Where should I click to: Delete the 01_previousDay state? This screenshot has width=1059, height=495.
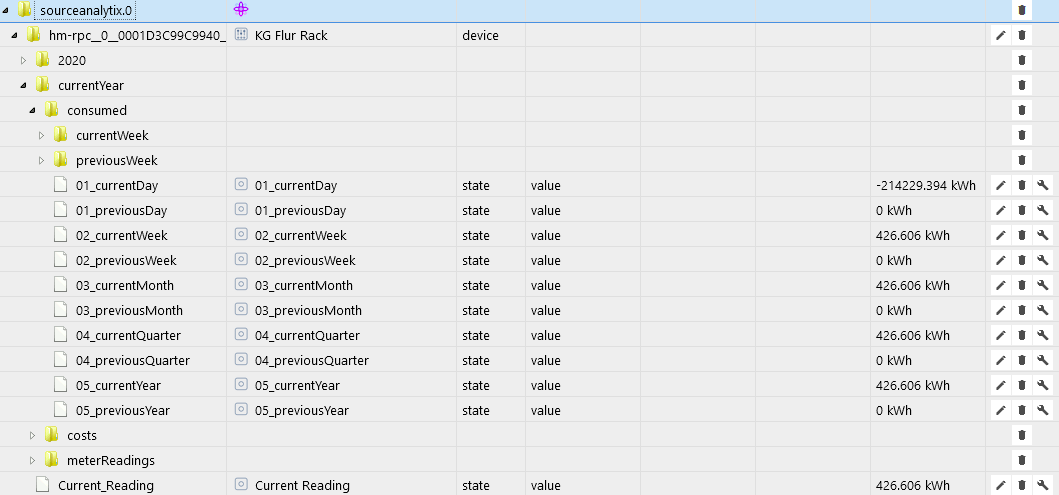1021,210
